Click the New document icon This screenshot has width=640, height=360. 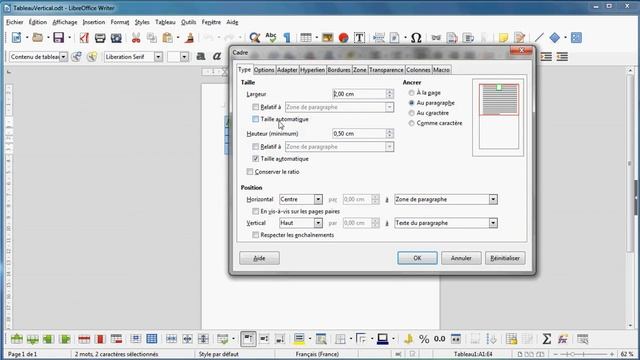[16, 38]
